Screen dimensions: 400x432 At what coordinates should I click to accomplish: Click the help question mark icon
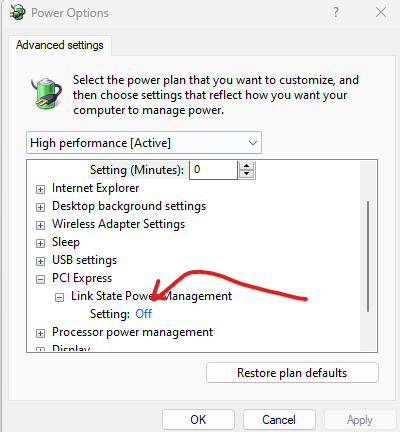click(336, 13)
